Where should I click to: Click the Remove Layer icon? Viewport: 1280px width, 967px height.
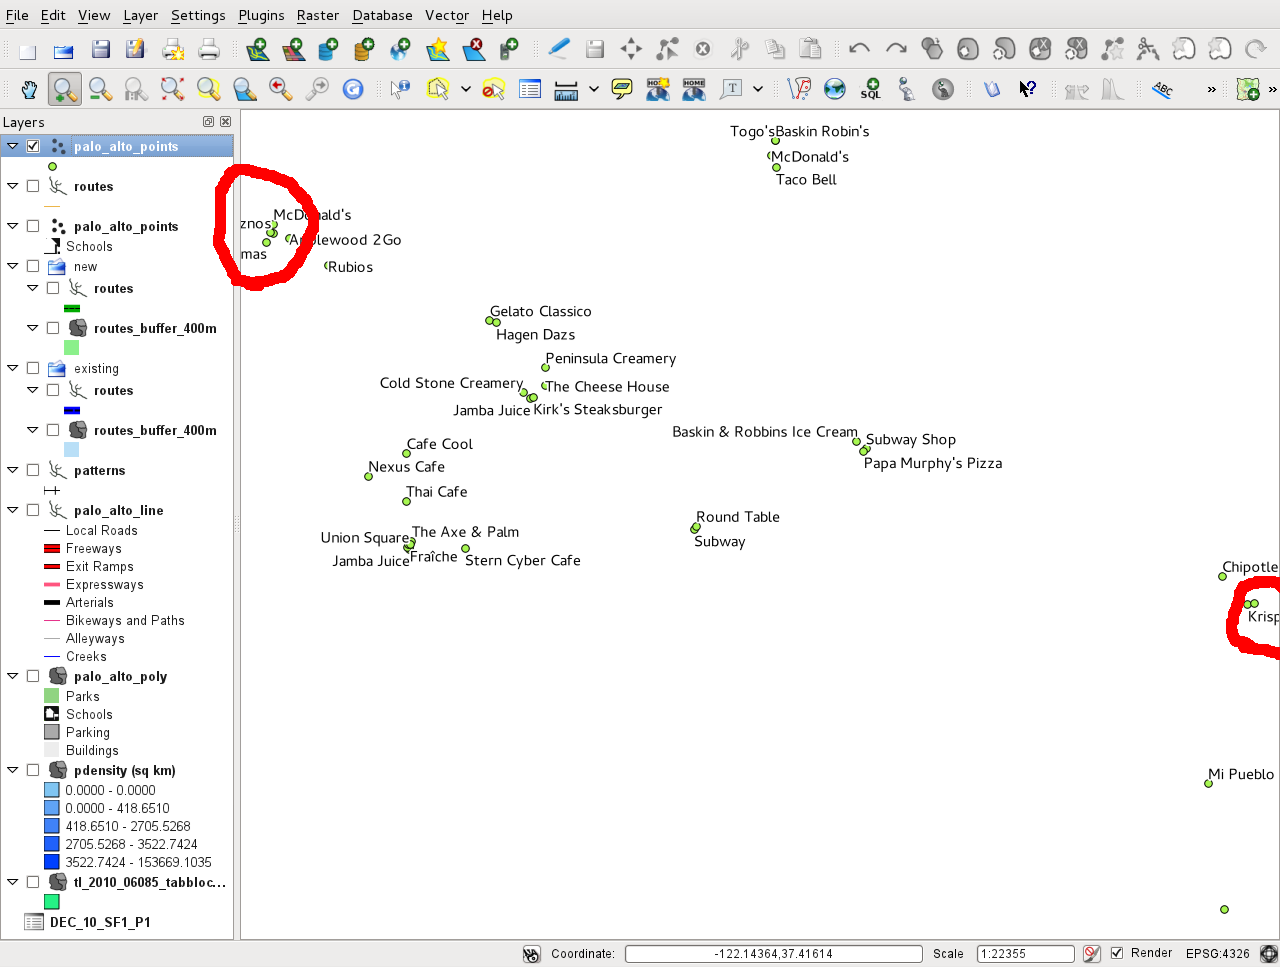coord(474,49)
